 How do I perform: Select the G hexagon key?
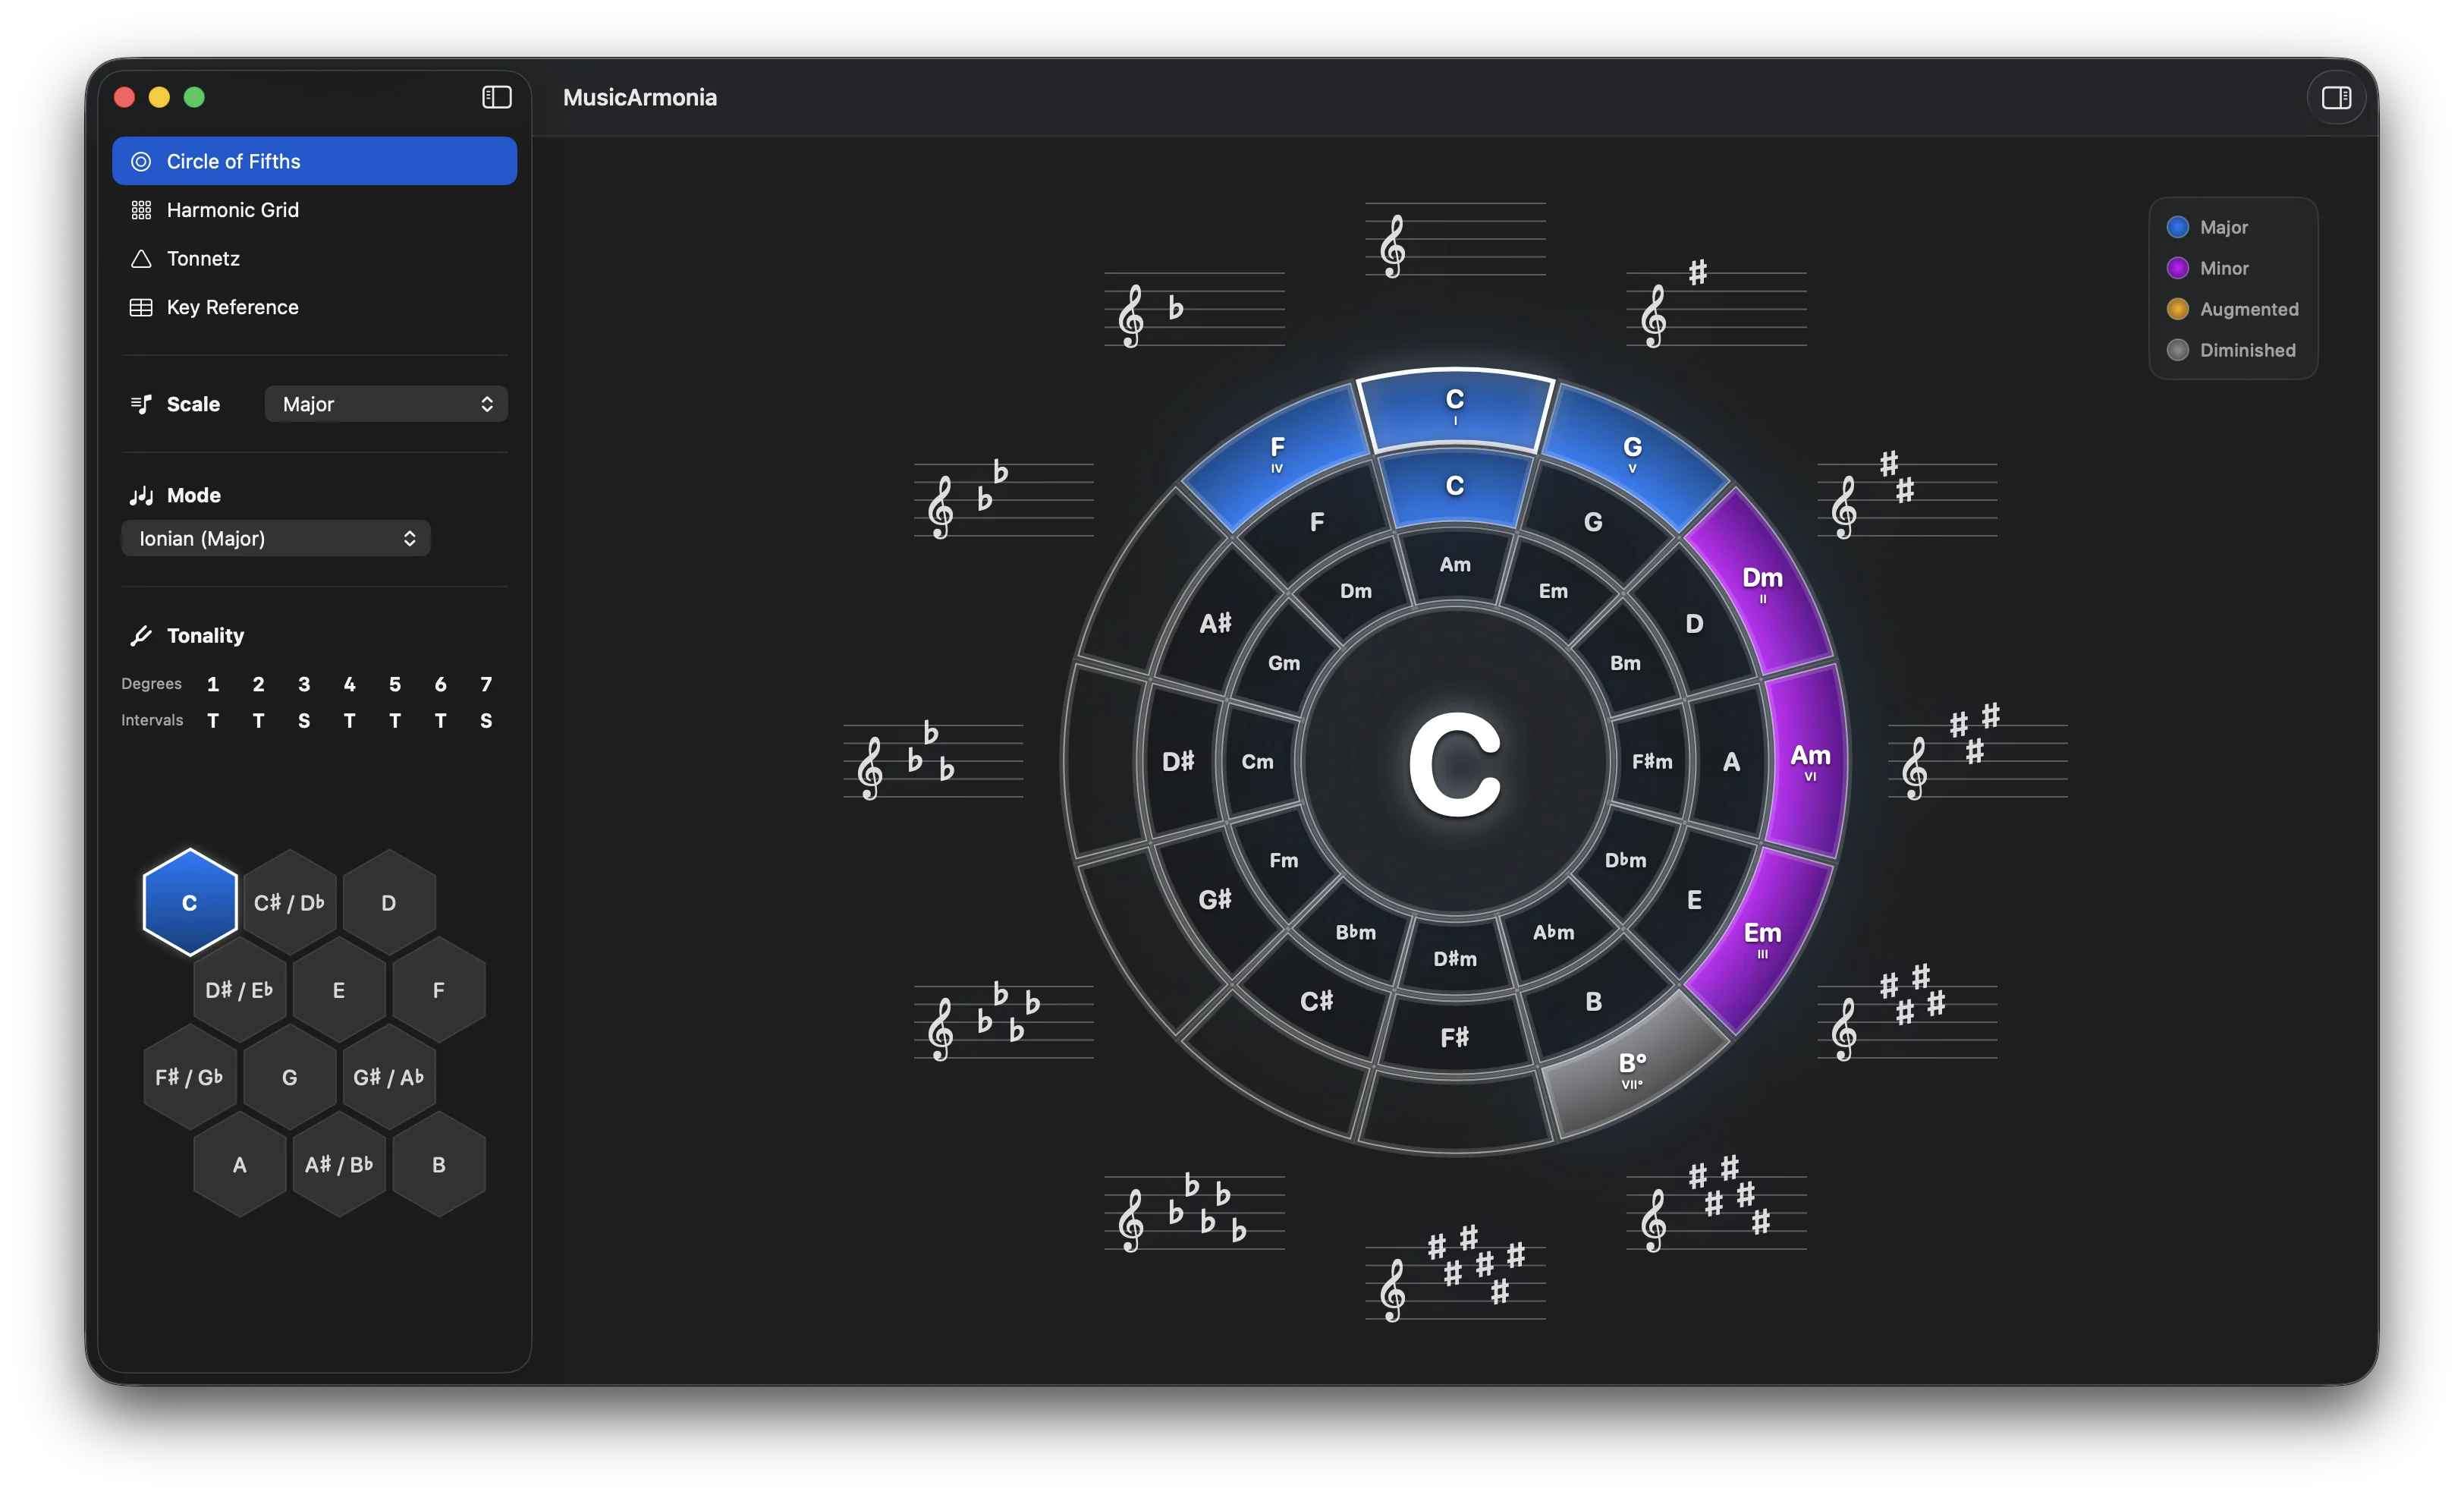[289, 1077]
